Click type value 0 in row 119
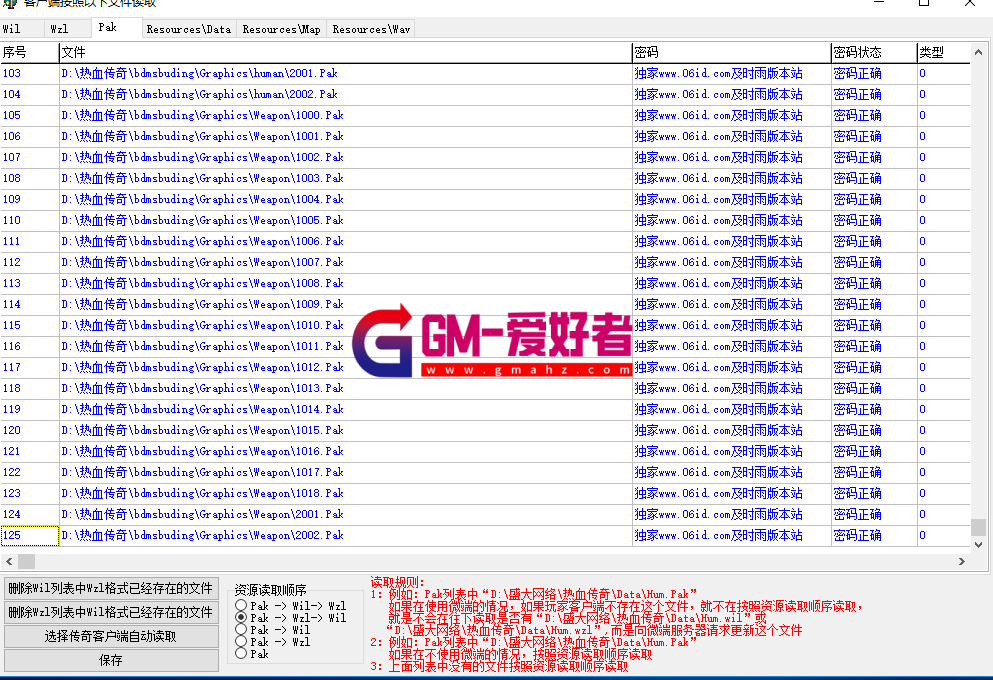Image resolution: width=993 pixels, height=680 pixels. [943, 409]
